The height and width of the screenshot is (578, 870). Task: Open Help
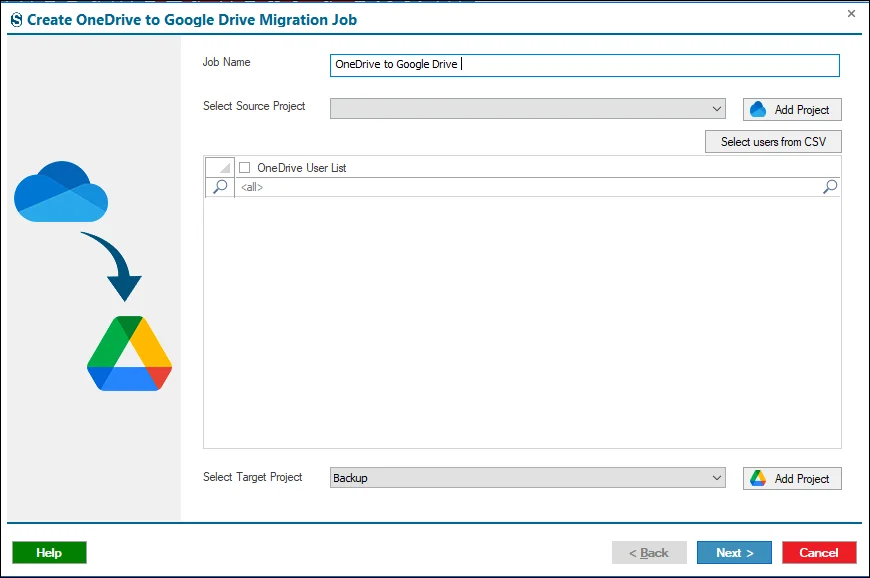click(x=49, y=552)
